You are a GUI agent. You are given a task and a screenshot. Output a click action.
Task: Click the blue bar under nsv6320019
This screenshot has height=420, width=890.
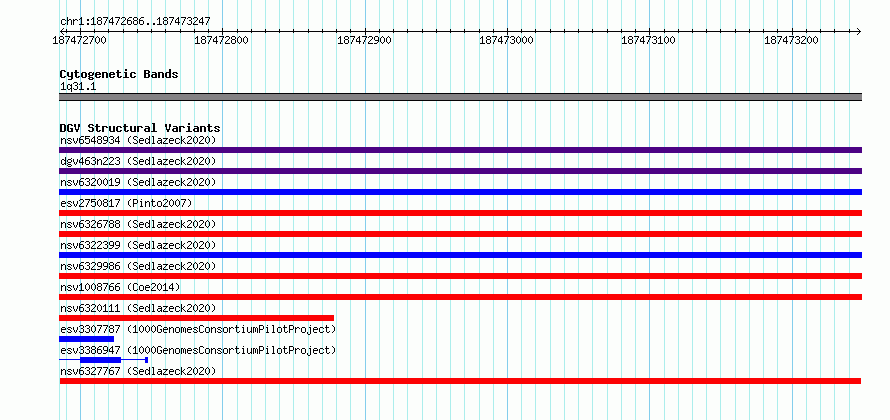[x=460, y=192]
